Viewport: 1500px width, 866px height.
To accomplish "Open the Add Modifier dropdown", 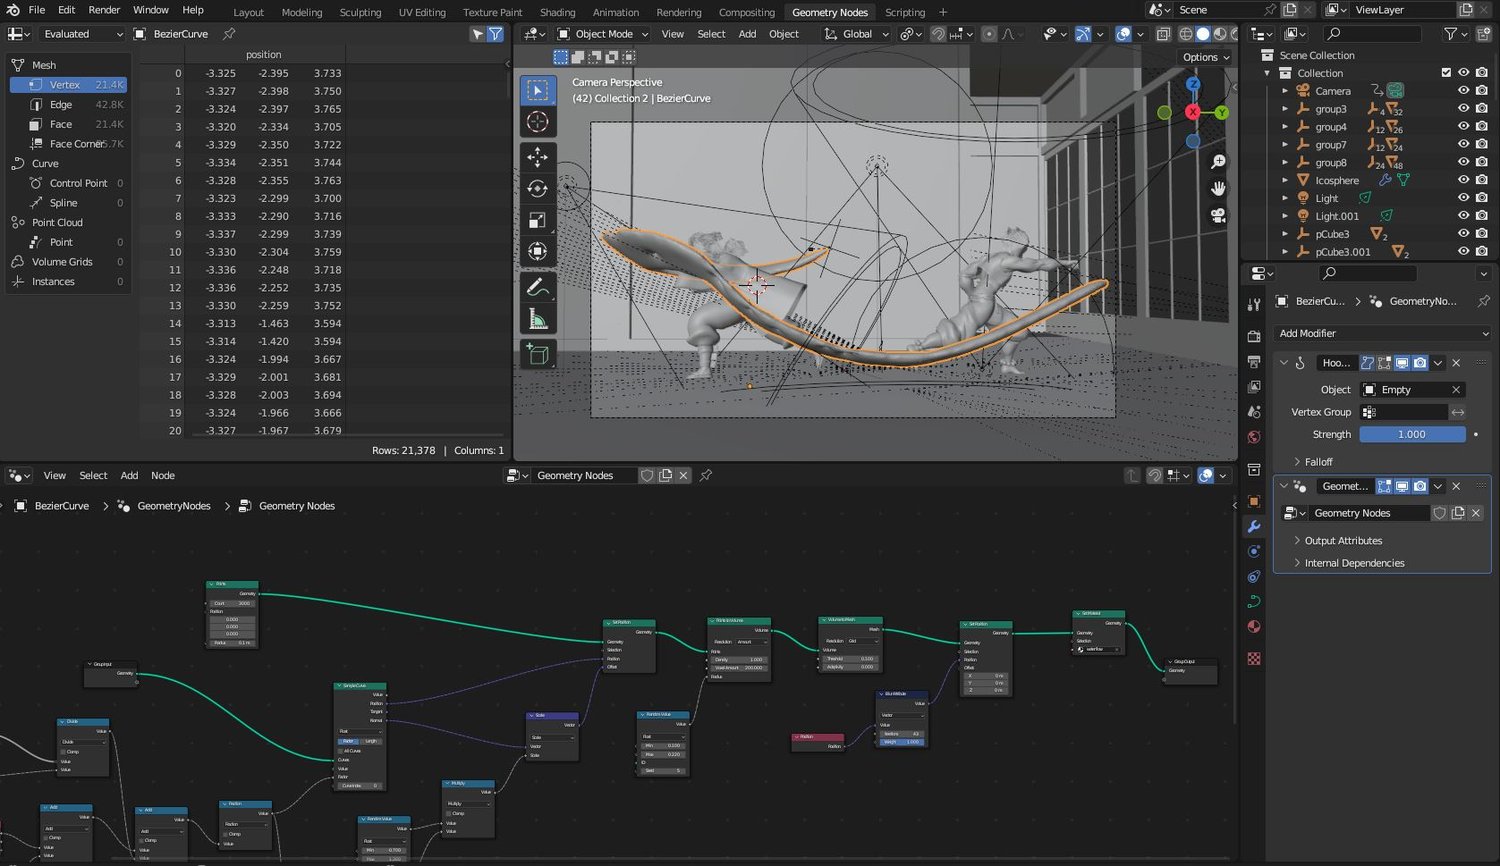I will tap(1383, 334).
